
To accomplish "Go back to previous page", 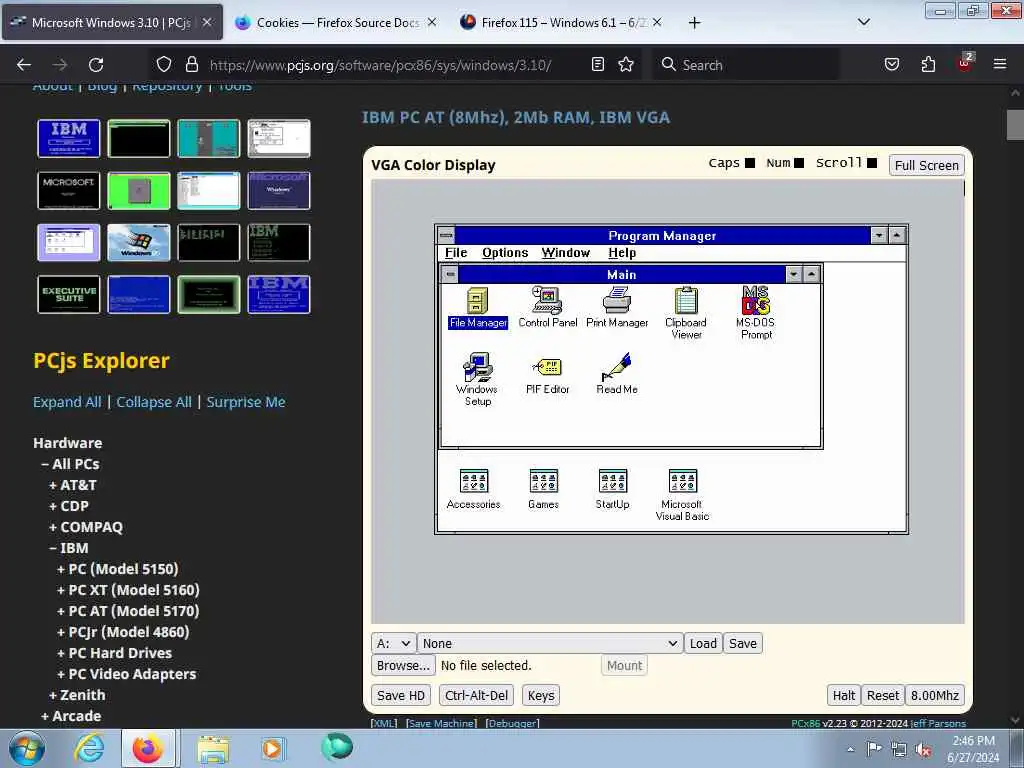I will tap(24, 65).
